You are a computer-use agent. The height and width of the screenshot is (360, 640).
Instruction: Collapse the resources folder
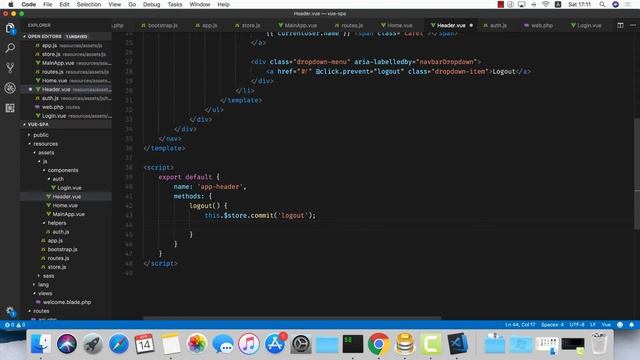coord(45,144)
